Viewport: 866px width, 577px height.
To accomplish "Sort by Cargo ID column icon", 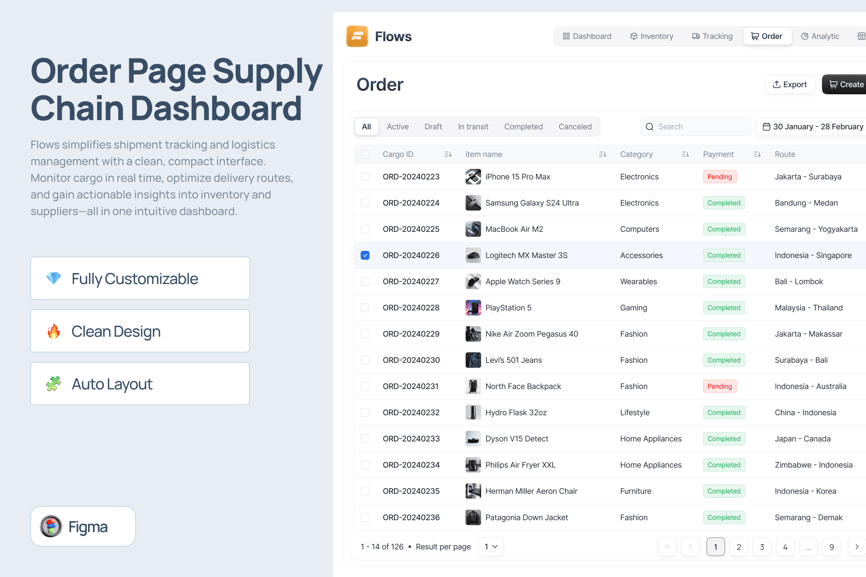I will (x=448, y=155).
